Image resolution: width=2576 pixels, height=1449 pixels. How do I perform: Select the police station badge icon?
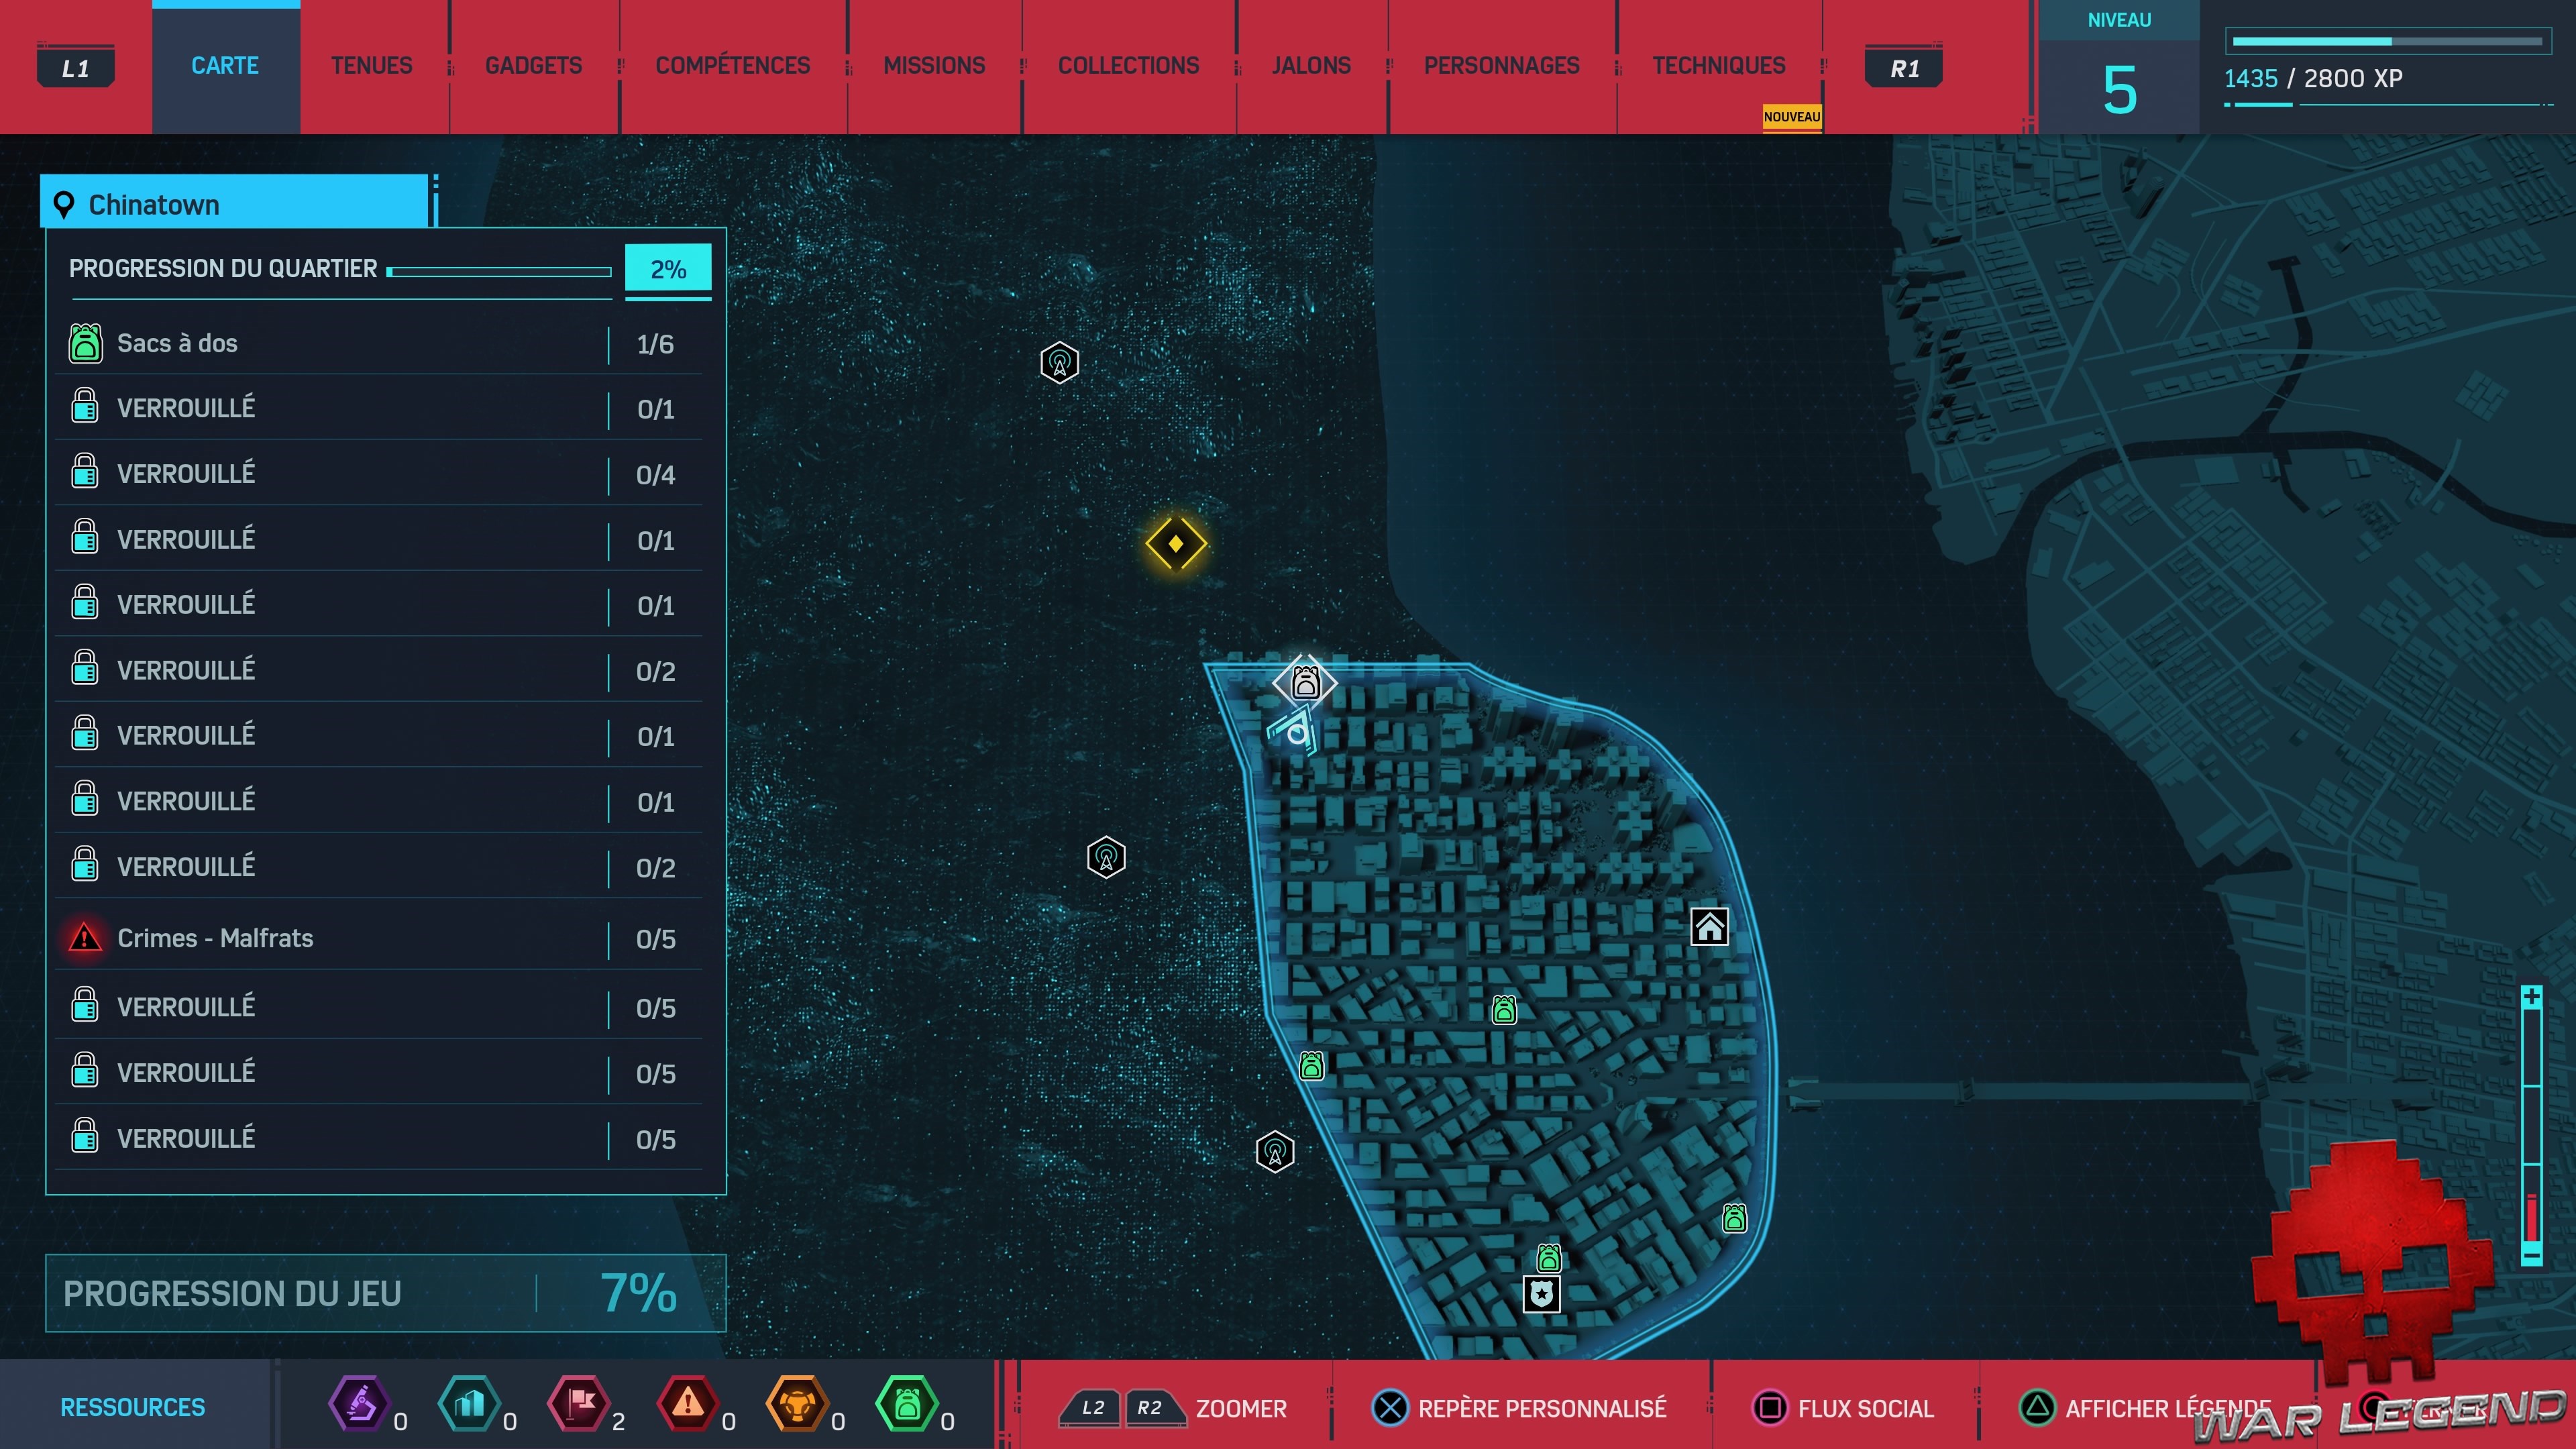point(1541,1294)
